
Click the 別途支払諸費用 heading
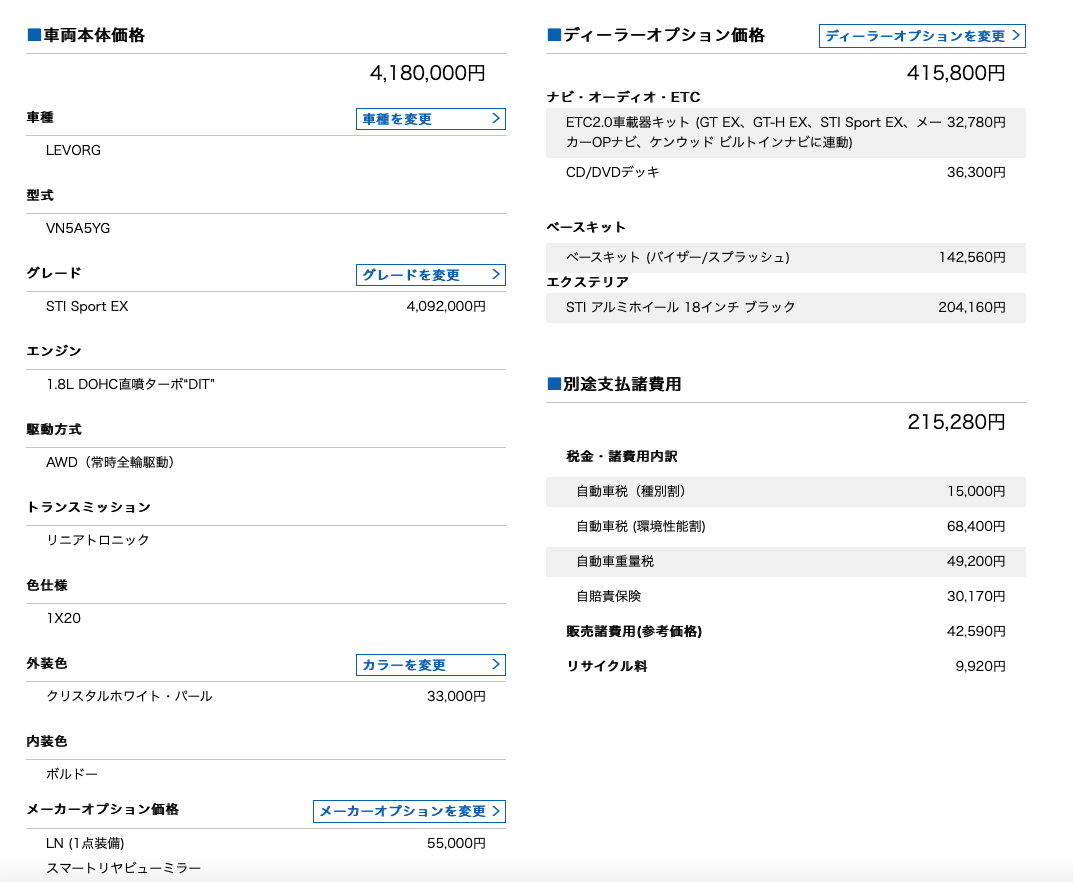614,385
